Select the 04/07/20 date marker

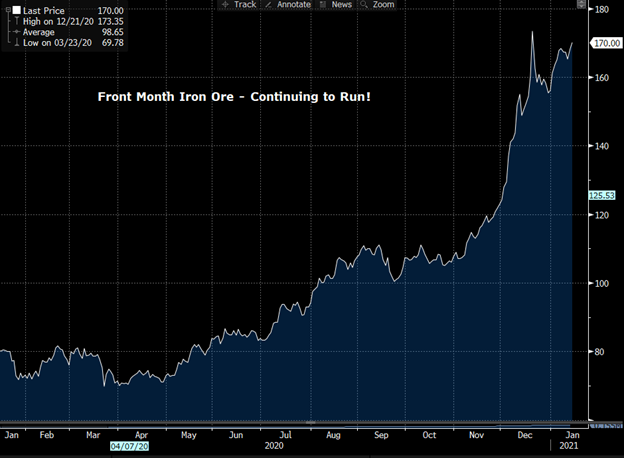tap(129, 449)
